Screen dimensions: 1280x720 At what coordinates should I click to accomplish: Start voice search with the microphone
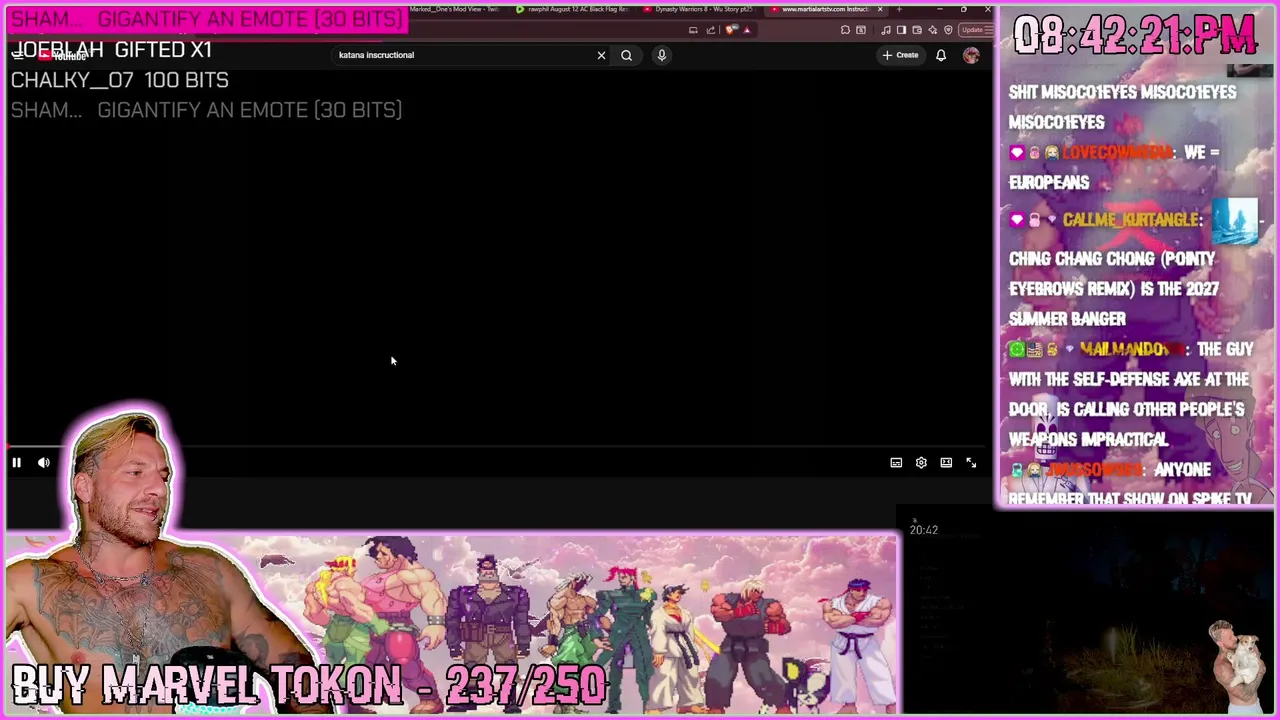click(661, 55)
